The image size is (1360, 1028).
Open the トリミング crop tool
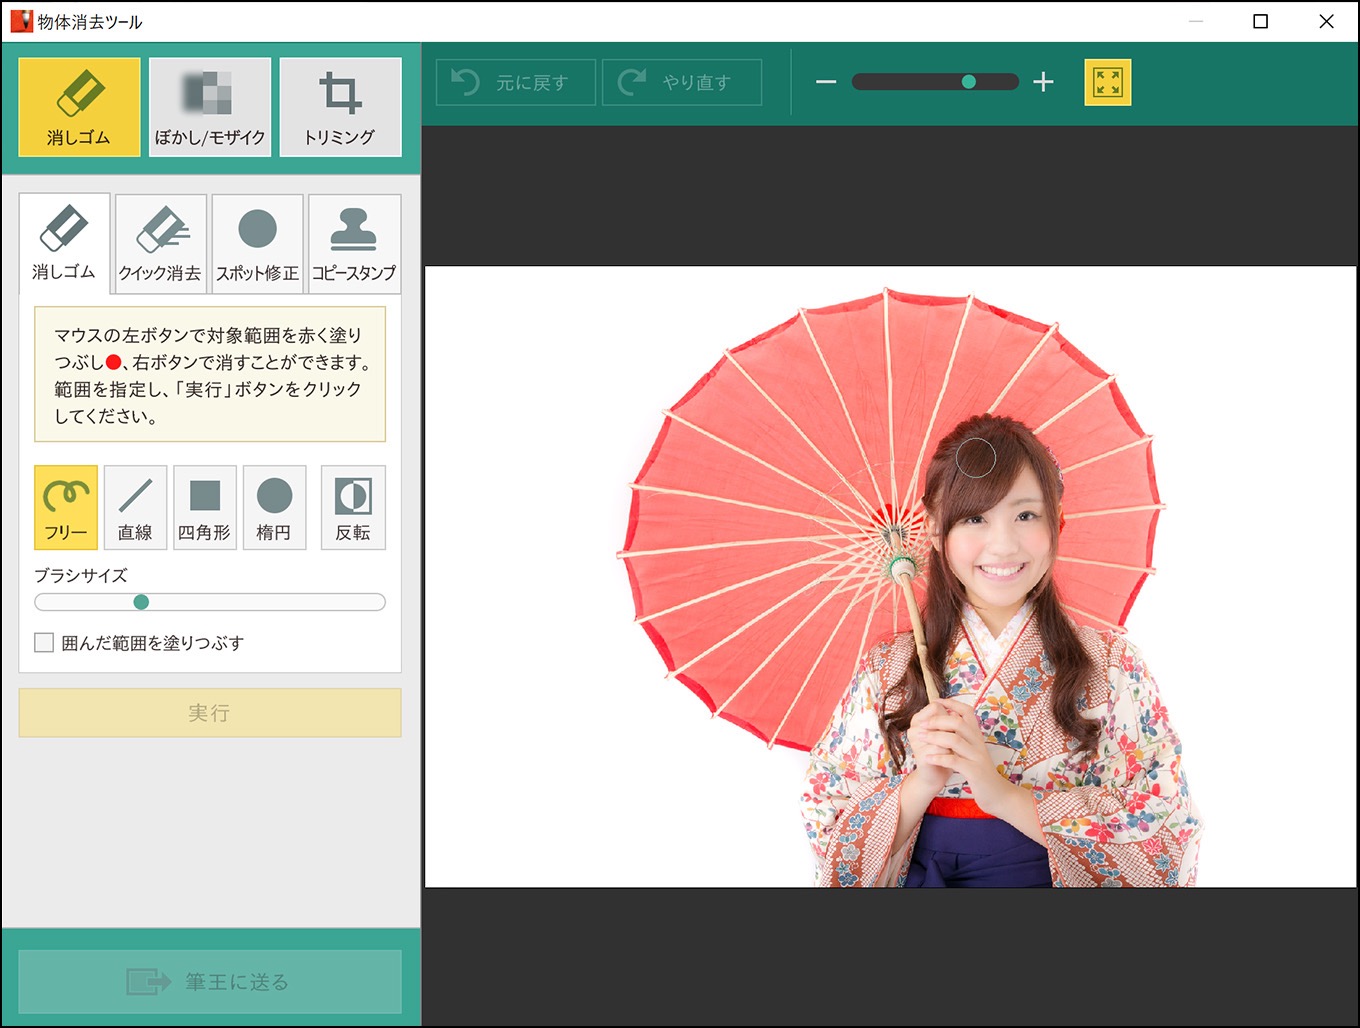pyautogui.click(x=340, y=107)
